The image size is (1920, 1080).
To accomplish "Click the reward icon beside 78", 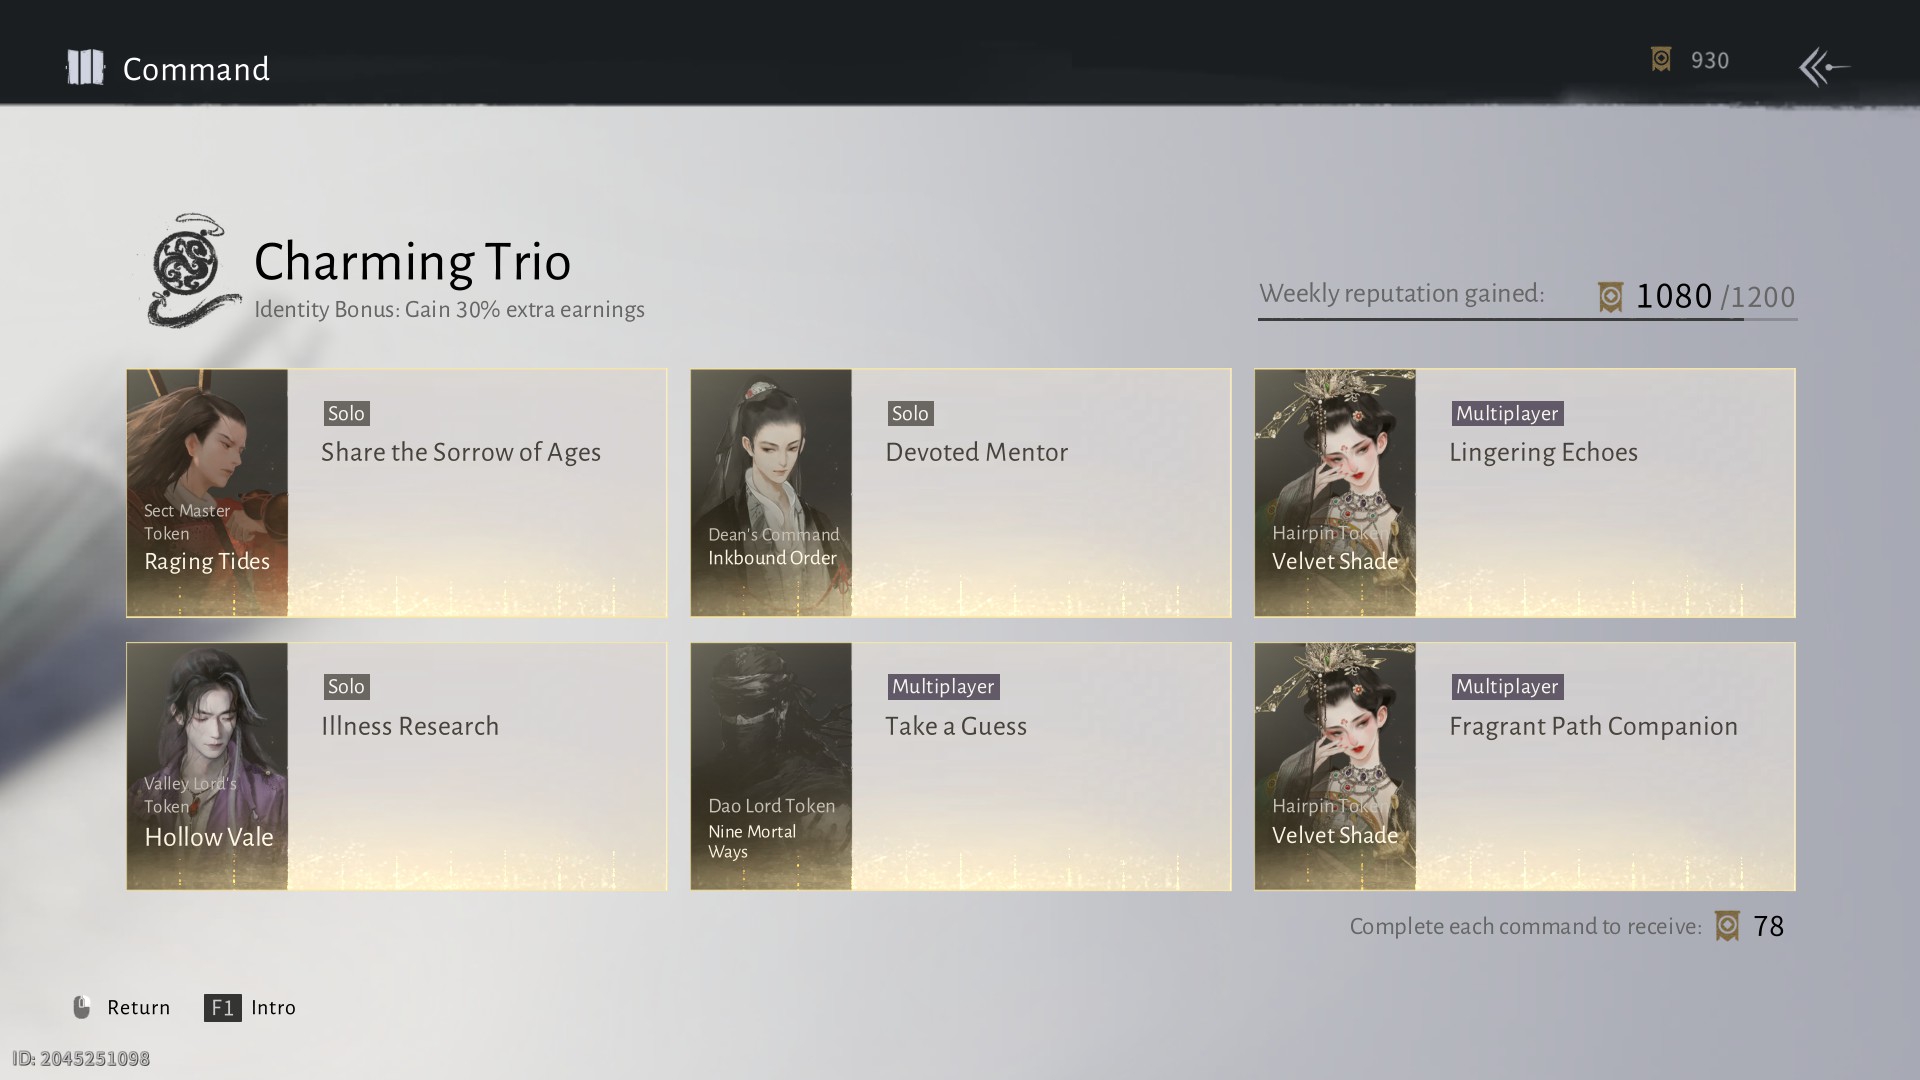I will [1727, 926].
